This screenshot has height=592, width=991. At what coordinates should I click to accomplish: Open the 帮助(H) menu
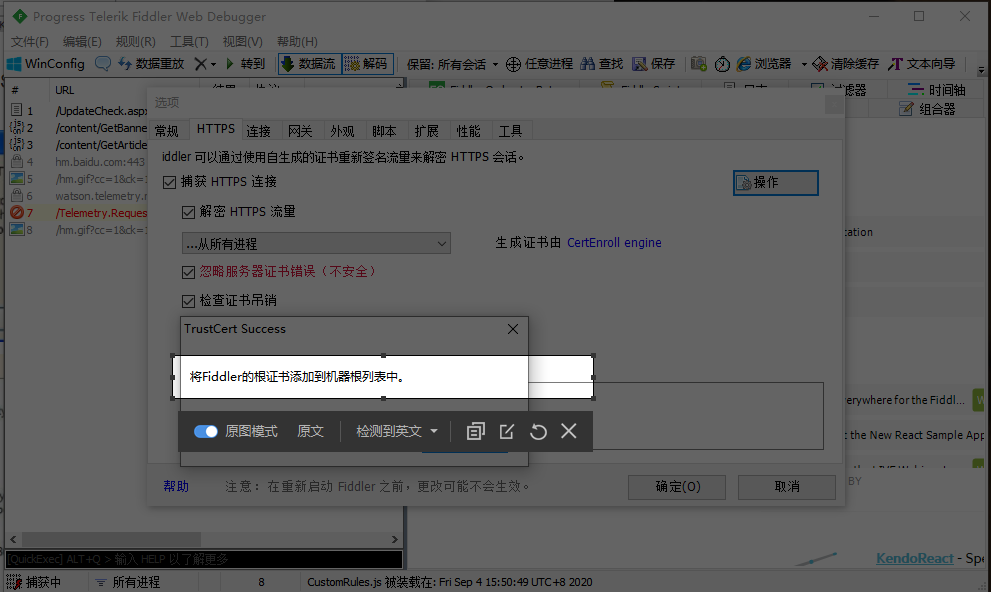tap(297, 42)
